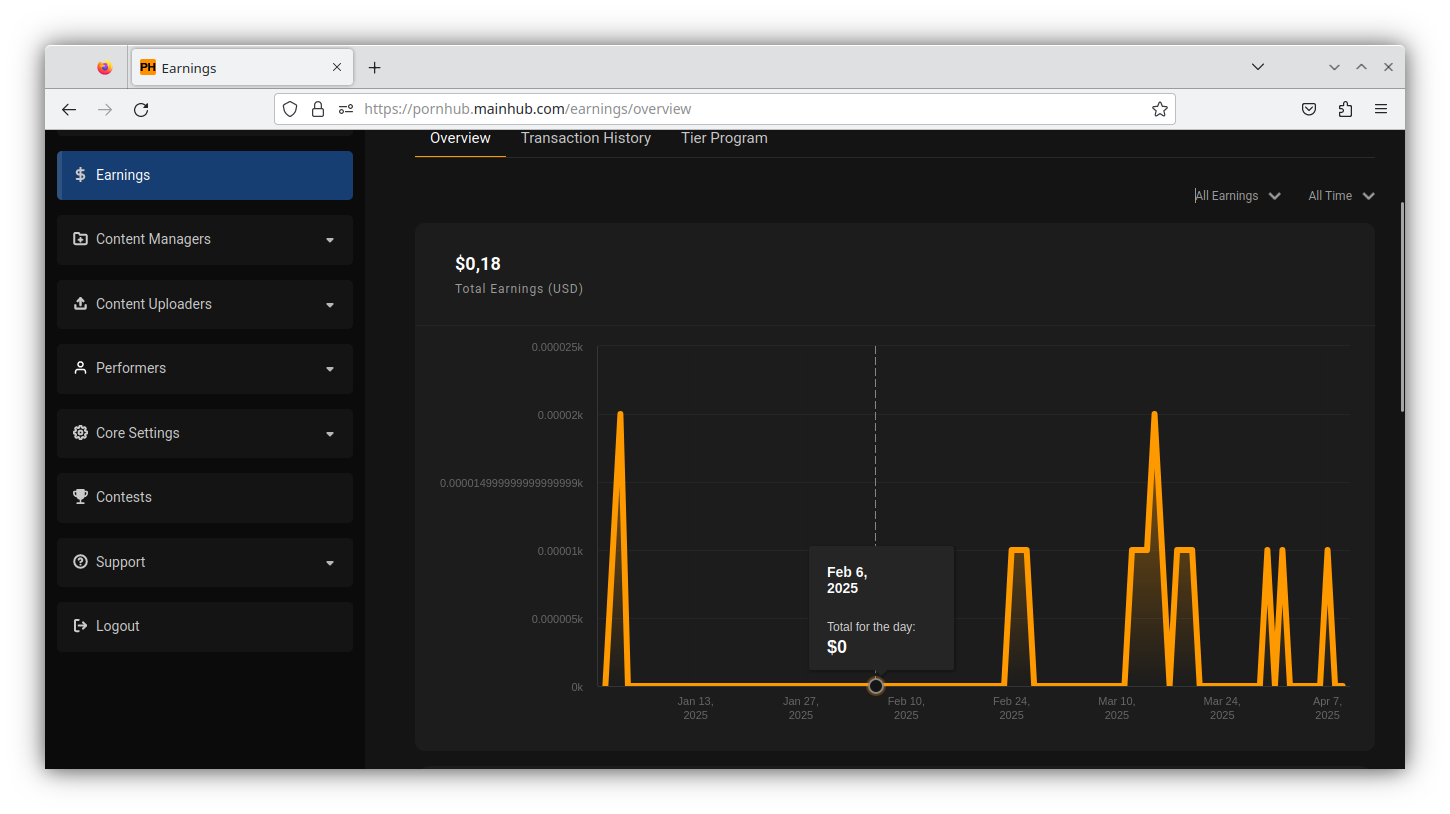Click the Earnings sidebar entry
Viewport: 1450px width, 814px height.
coord(122,174)
